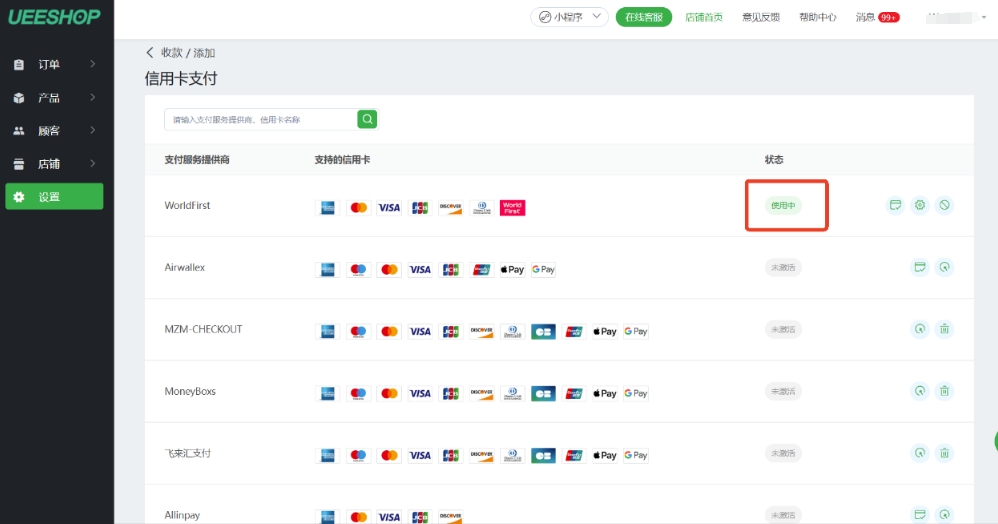Open the 小程序 dropdown
This screenshot has width=998, height=524.
[569, 17]
